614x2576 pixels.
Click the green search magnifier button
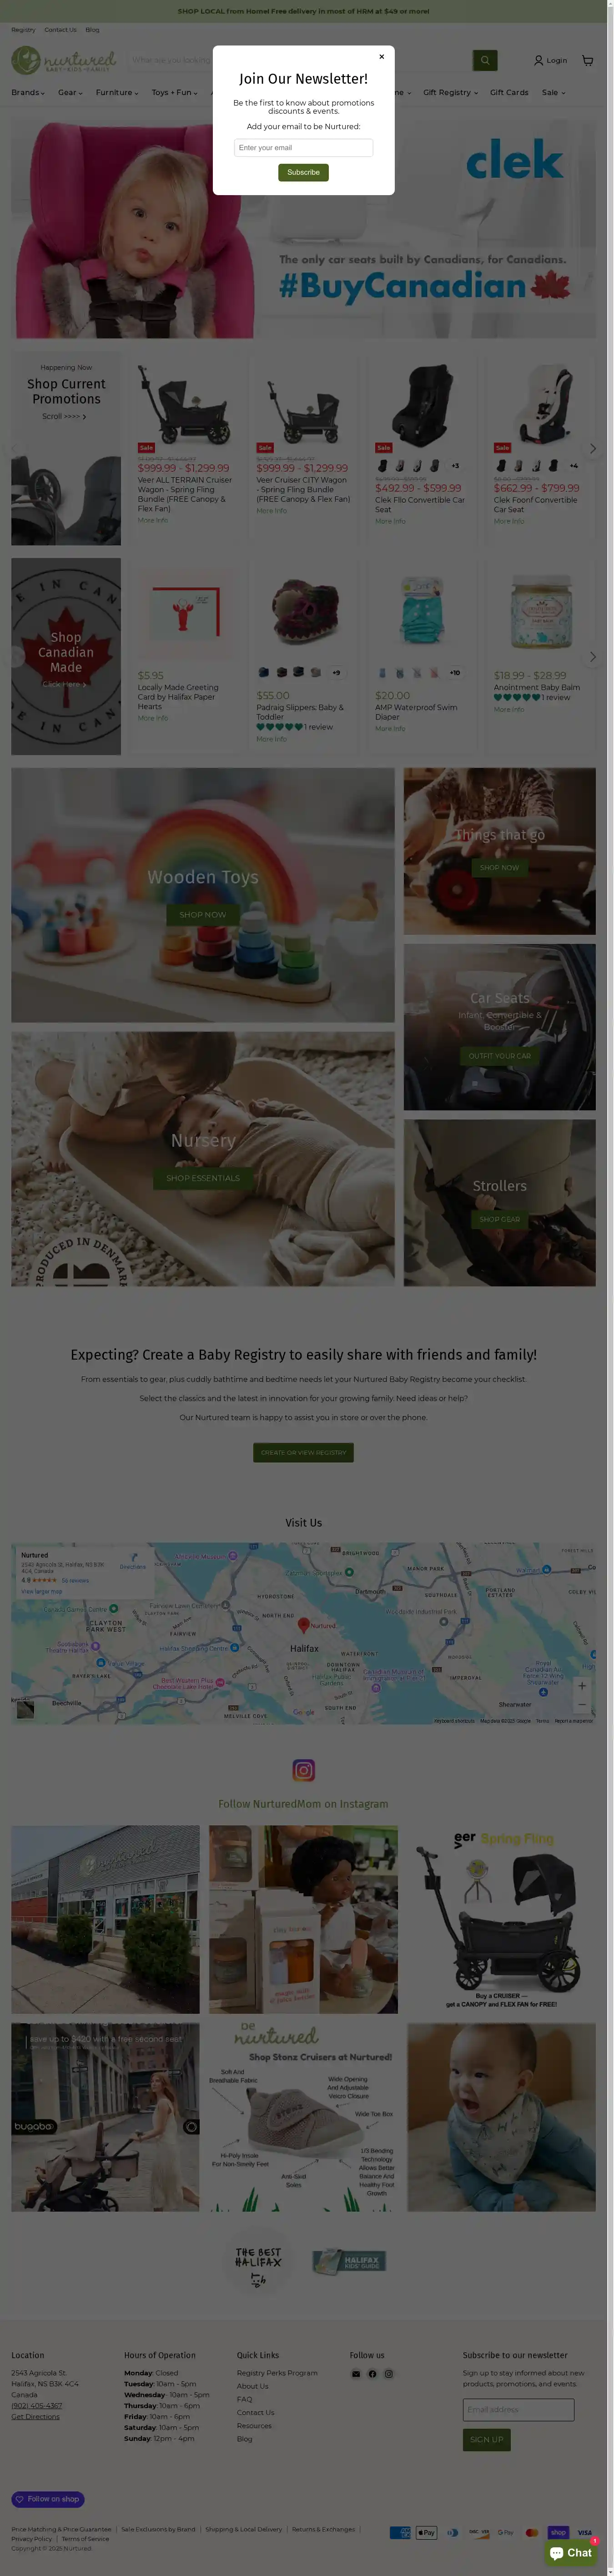point(485,60)
